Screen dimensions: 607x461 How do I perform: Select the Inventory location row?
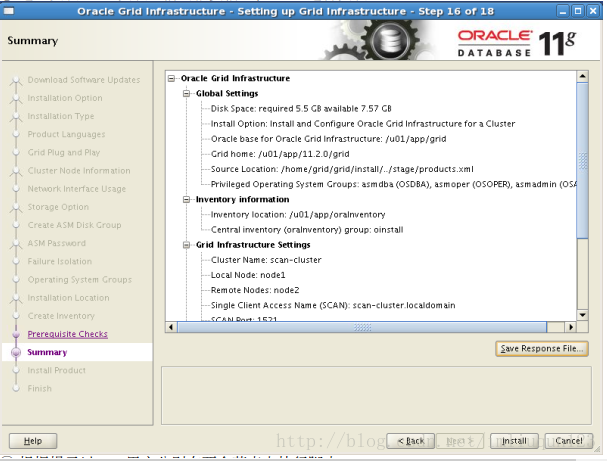[x=298, y=215]
